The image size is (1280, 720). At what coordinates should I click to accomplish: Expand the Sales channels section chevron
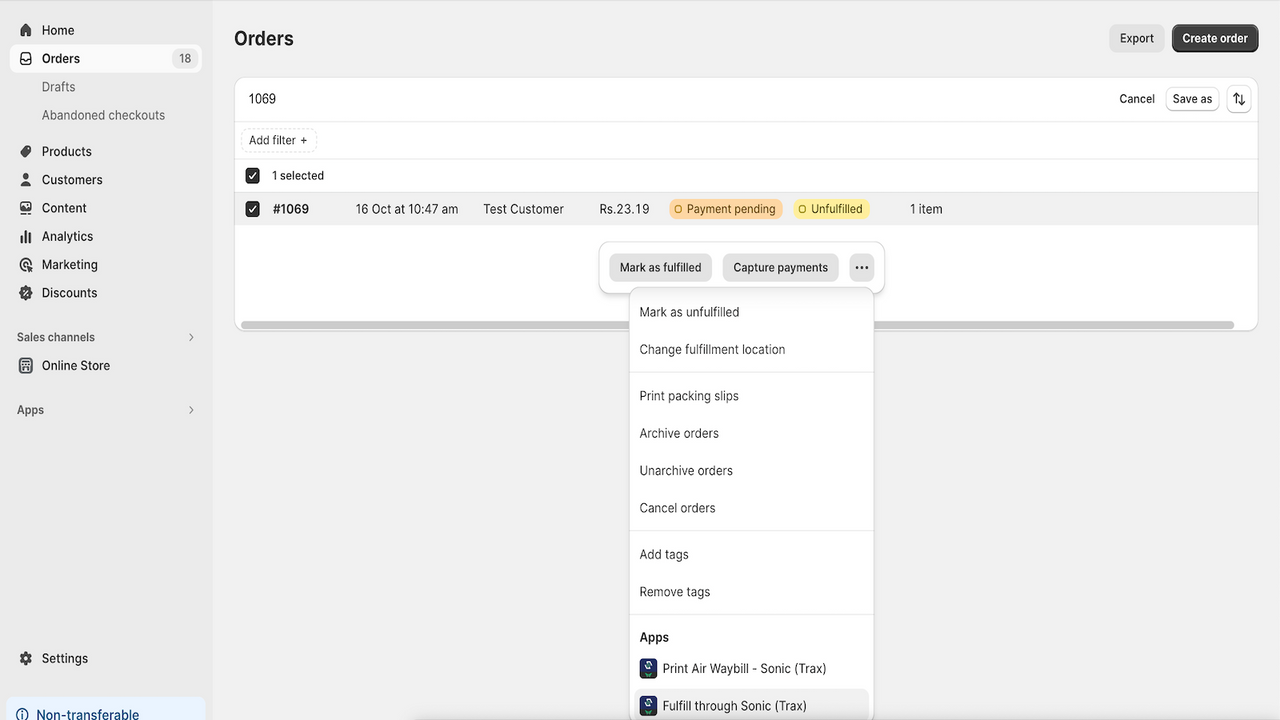coord(191,338)
